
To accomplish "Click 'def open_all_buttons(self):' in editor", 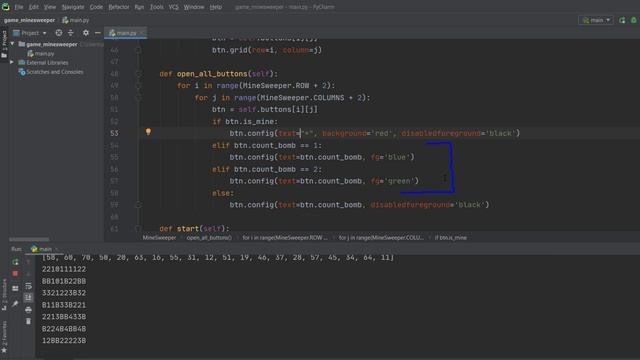I will coord(218,74).
